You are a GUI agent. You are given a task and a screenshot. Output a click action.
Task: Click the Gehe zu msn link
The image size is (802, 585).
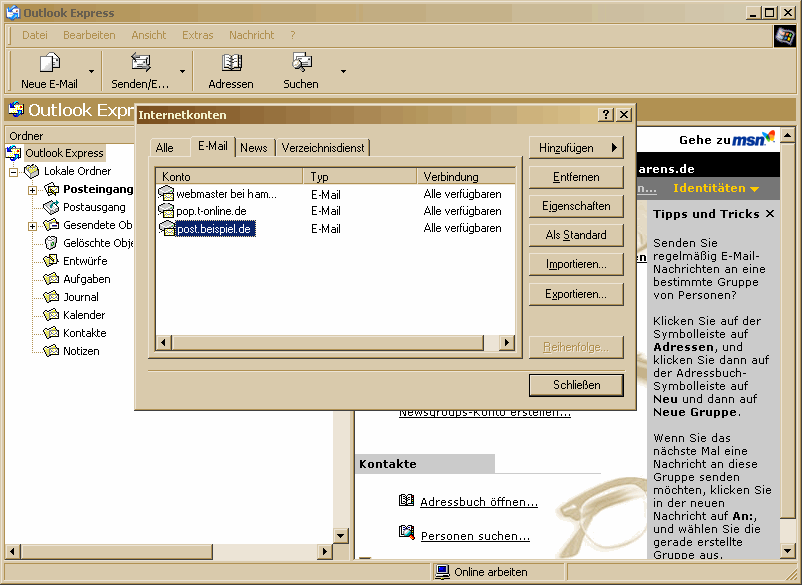click(727, 139)
